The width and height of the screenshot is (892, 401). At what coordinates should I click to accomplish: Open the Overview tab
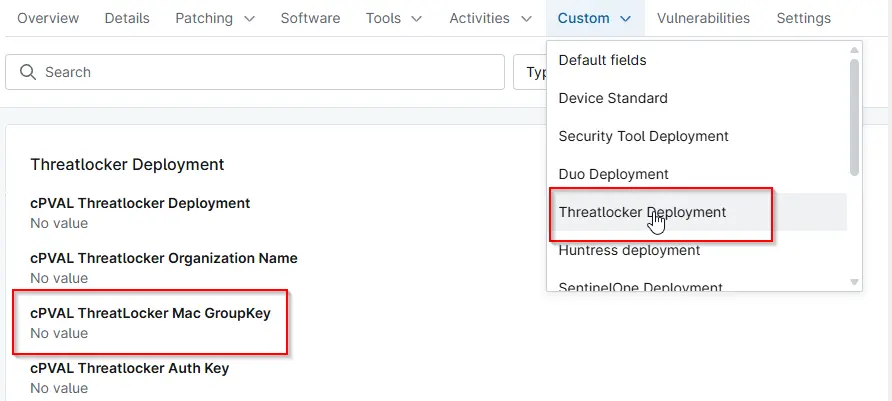[49, 18]
